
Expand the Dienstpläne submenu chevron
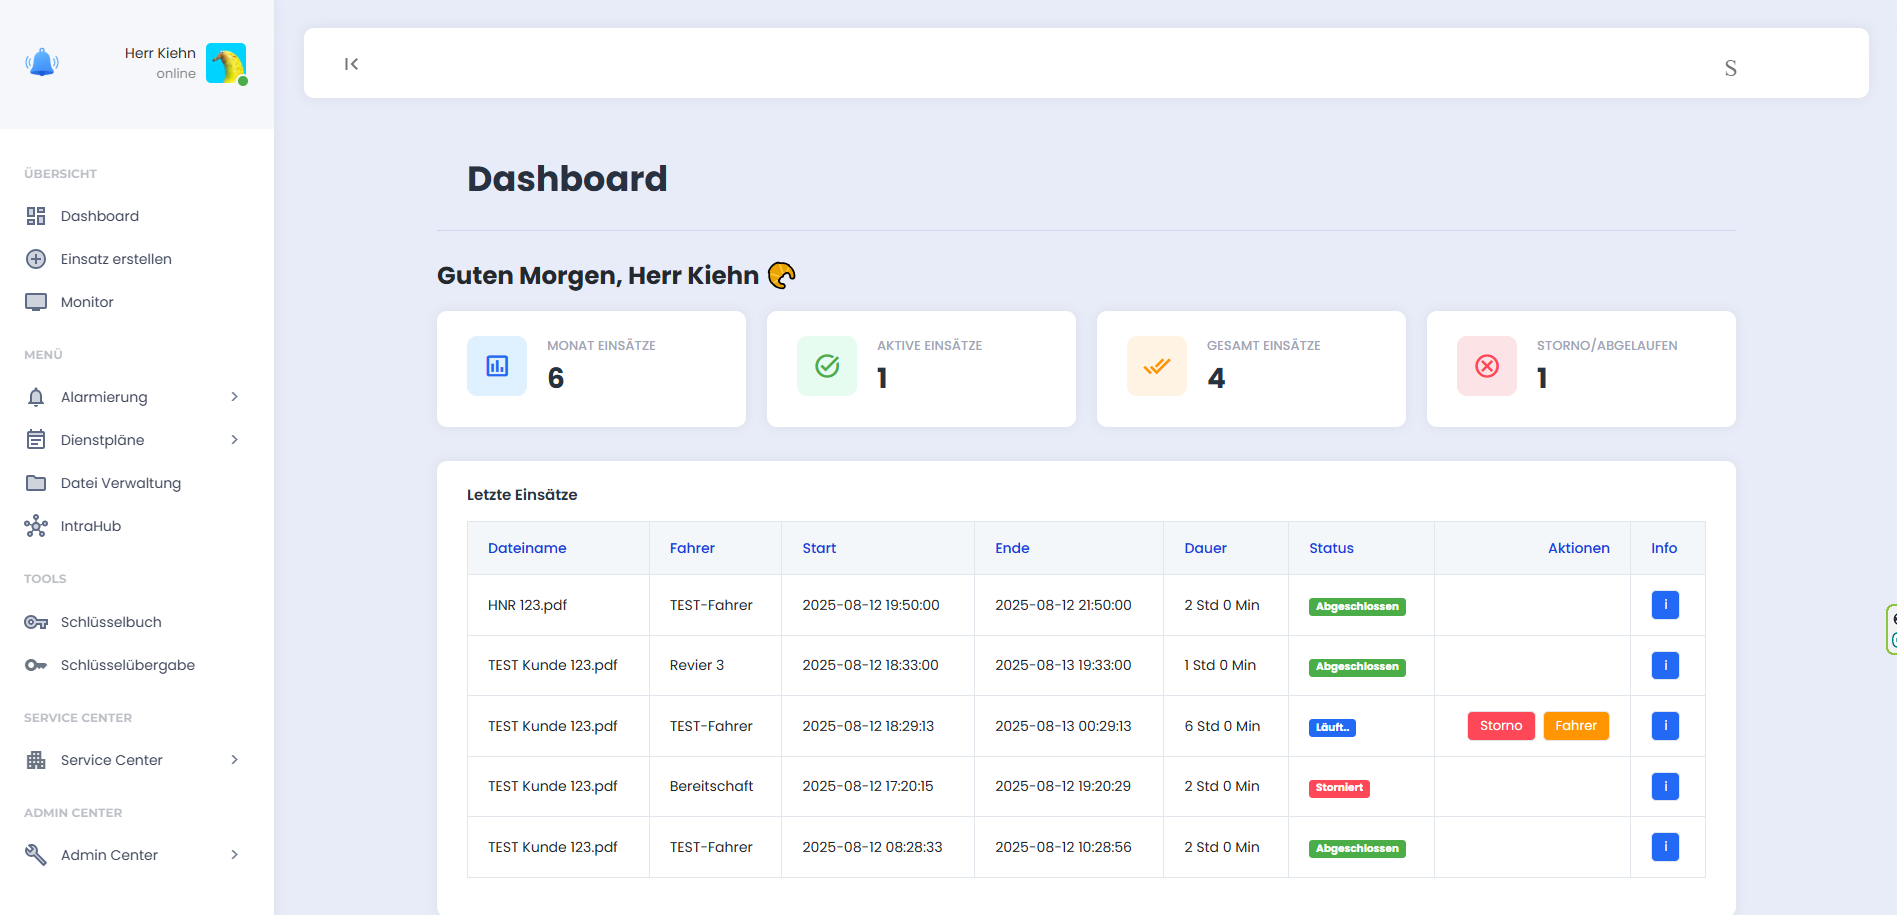[x=235, y=440]
